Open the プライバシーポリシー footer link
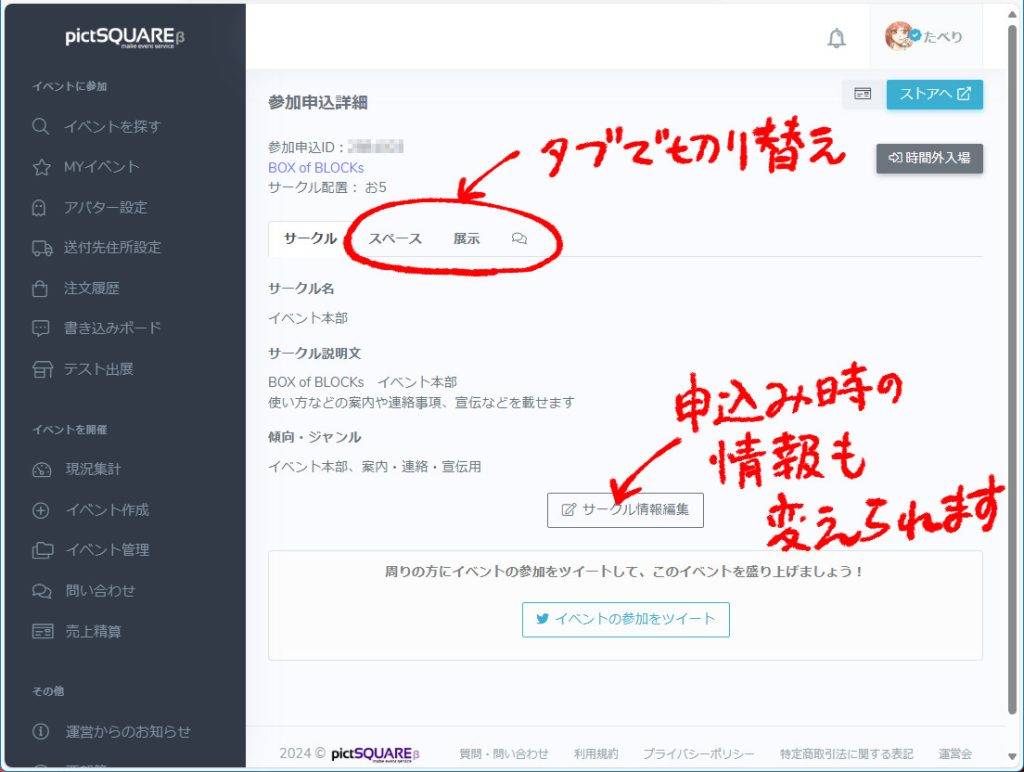The height and width of the screenshot is (772, 1024). click(x=698, y=754)
